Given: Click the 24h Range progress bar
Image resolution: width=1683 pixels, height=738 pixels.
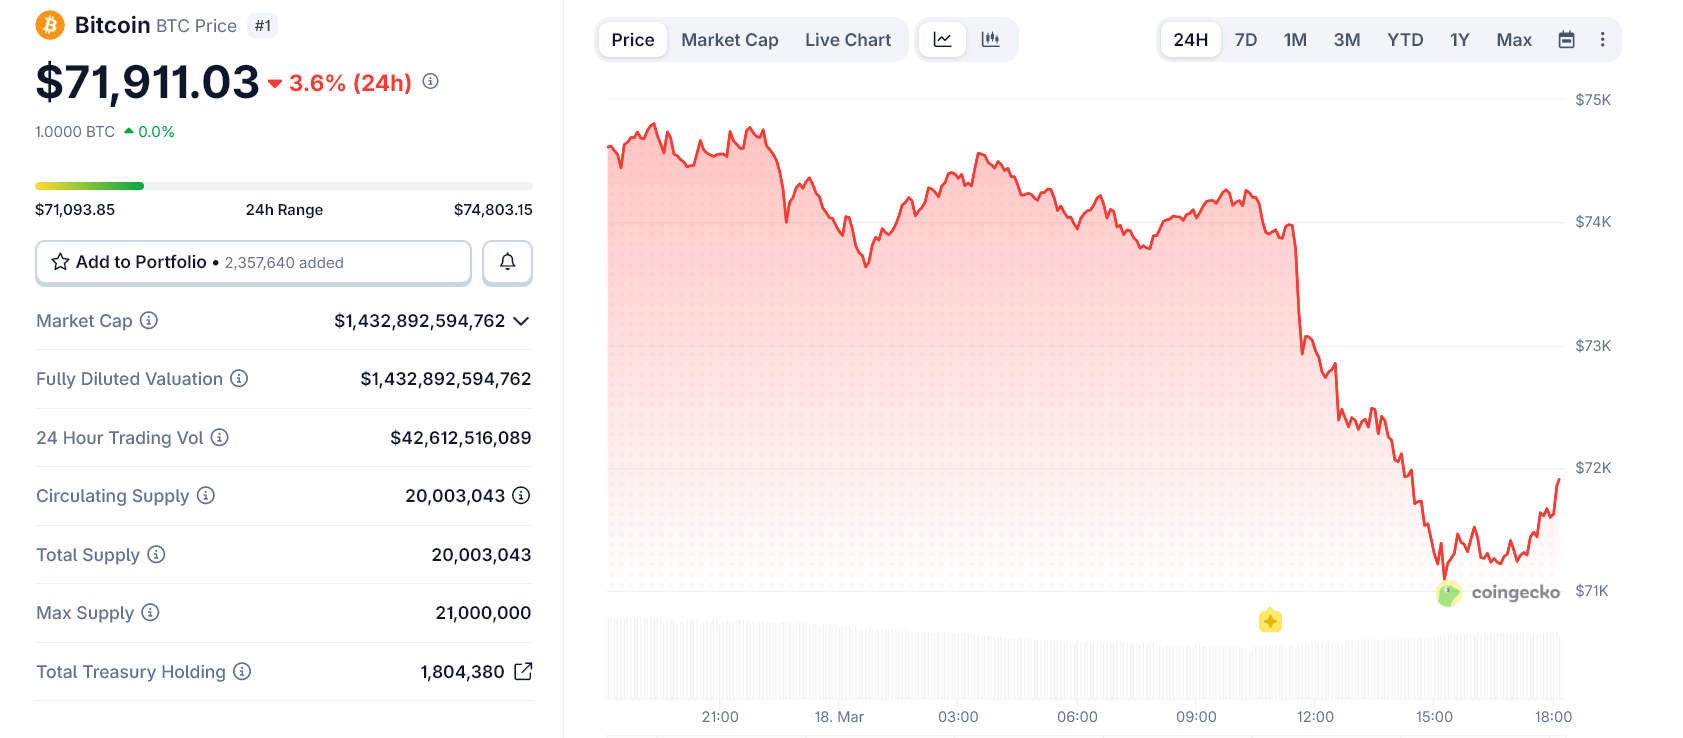Looking at the screenshot, I should pyautogui.click(x=284, y=186).
